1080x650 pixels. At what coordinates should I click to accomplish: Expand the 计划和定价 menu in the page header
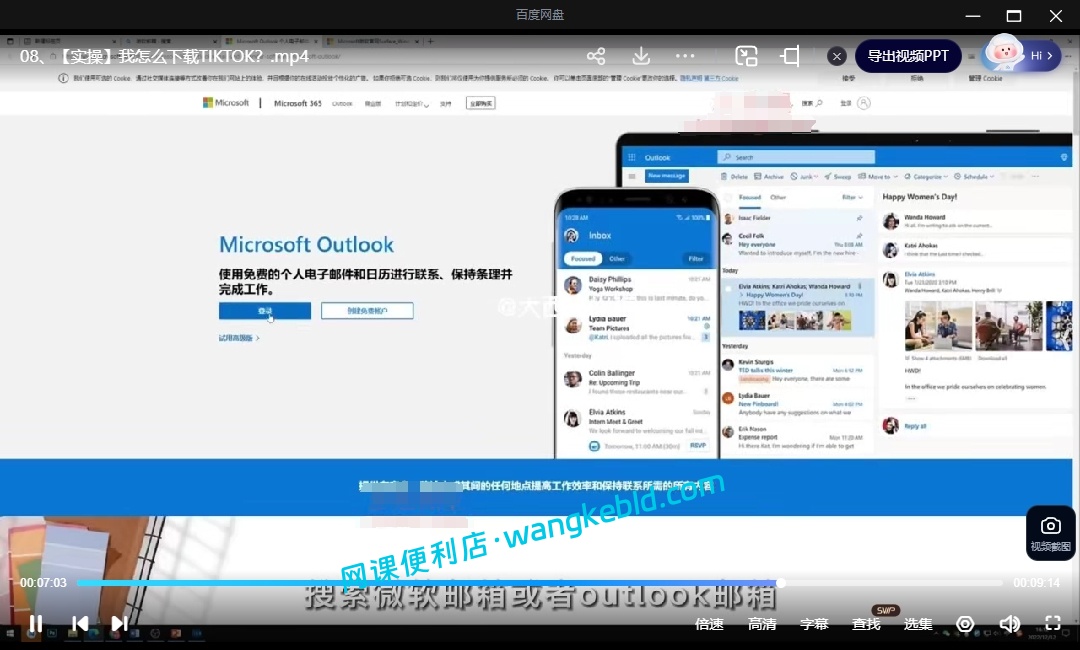tap(412, 104)
